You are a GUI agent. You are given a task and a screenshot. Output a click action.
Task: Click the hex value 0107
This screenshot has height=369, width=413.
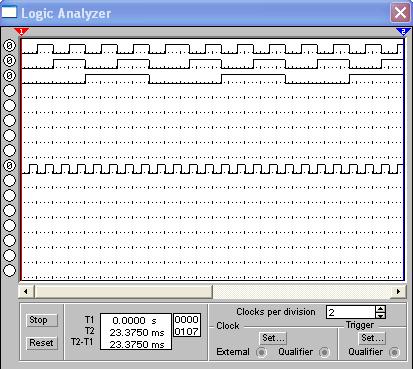[187, 331]
